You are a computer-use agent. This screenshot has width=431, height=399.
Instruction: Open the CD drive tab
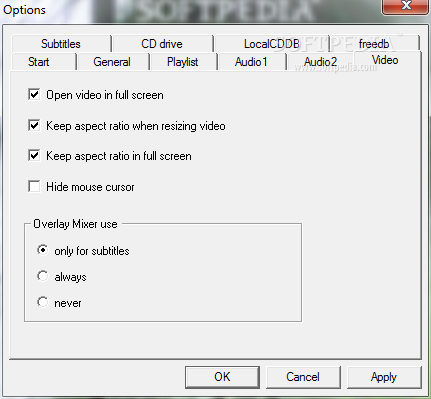162,44
